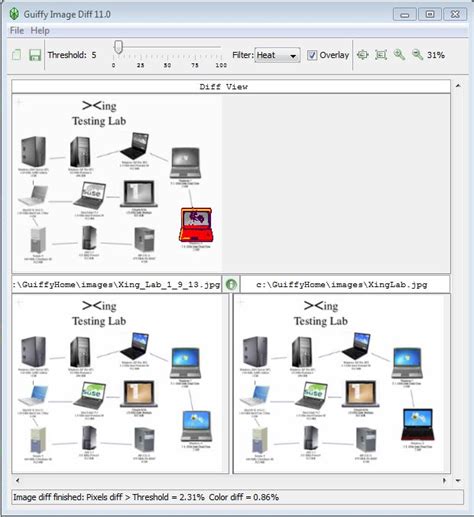Open the Filter dropdown showing Heat
The width and height of the screenshot is (474, 517).
(x=277, y=55)
